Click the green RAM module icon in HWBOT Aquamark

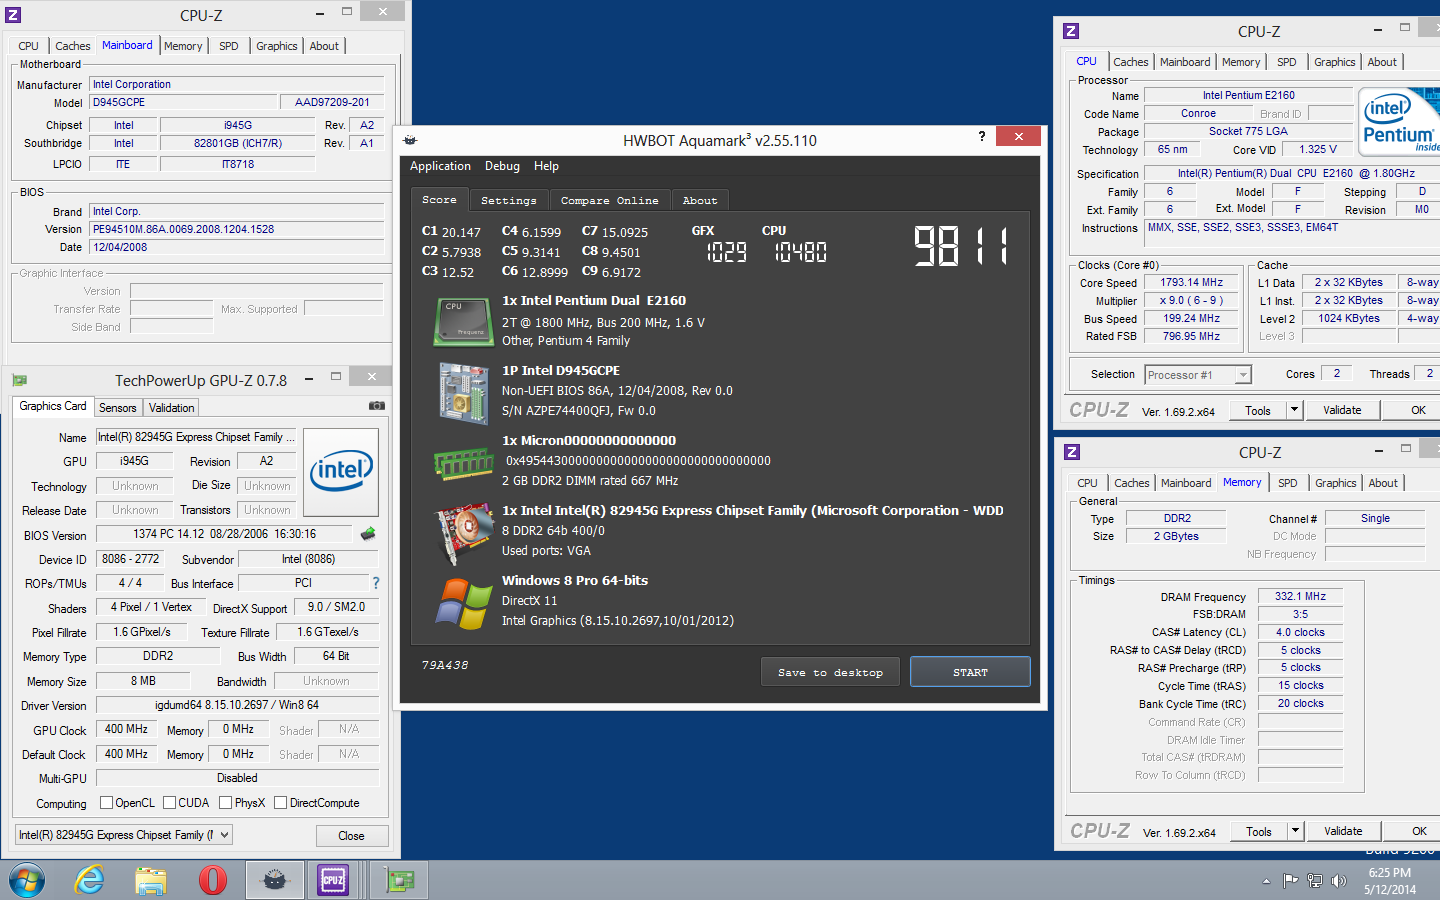click(x=464, y=463)
